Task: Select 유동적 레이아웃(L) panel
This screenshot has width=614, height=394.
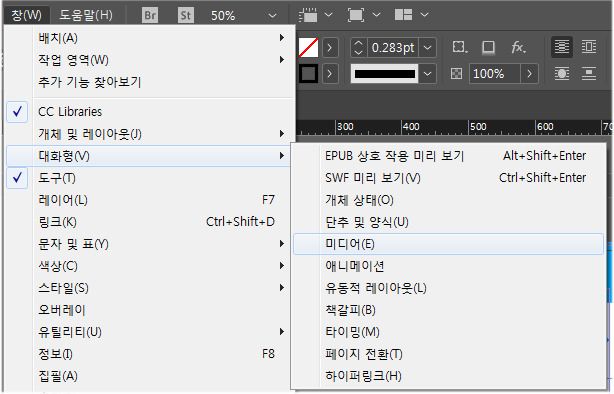Action: click(x=449, y=288)
